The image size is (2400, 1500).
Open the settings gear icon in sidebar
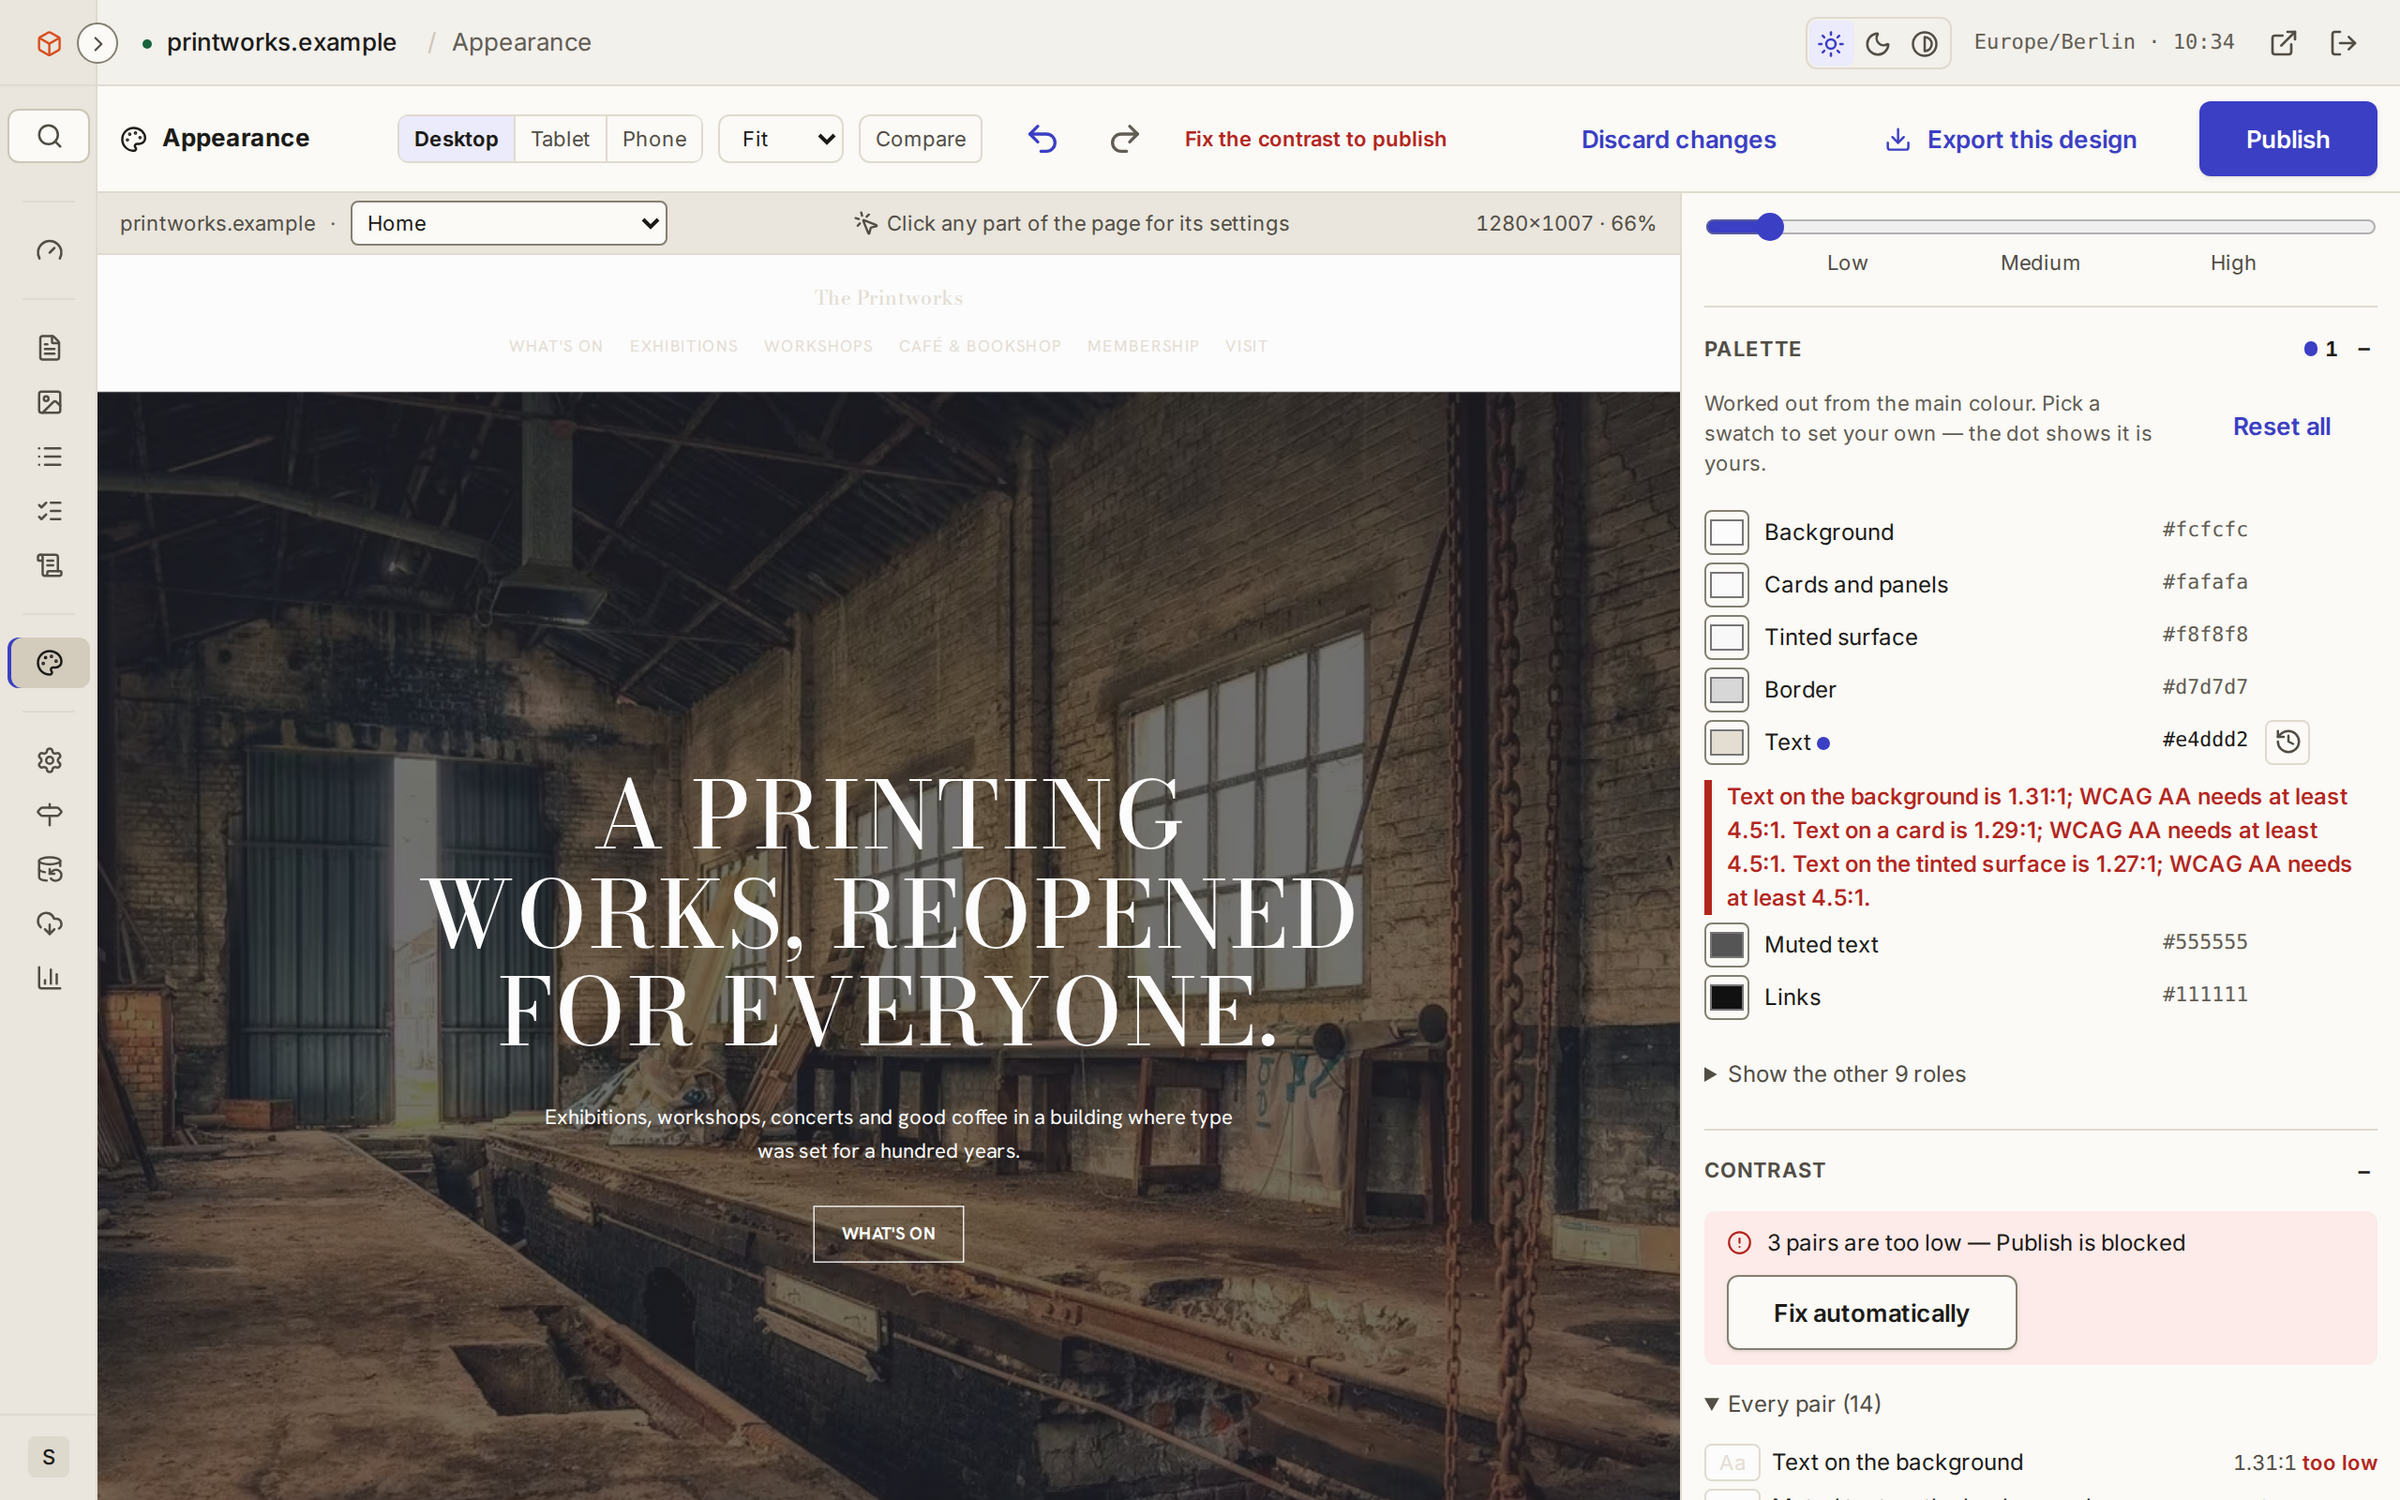[x=49, y=761]
